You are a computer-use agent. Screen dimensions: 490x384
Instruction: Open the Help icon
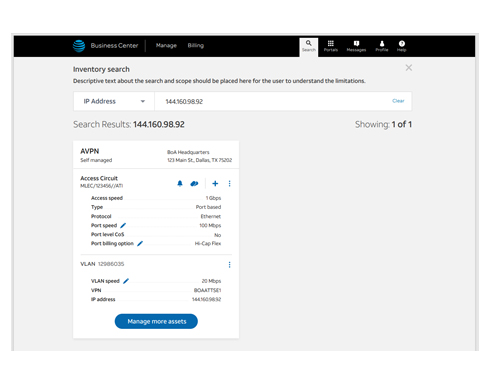[x=402, y=46]
